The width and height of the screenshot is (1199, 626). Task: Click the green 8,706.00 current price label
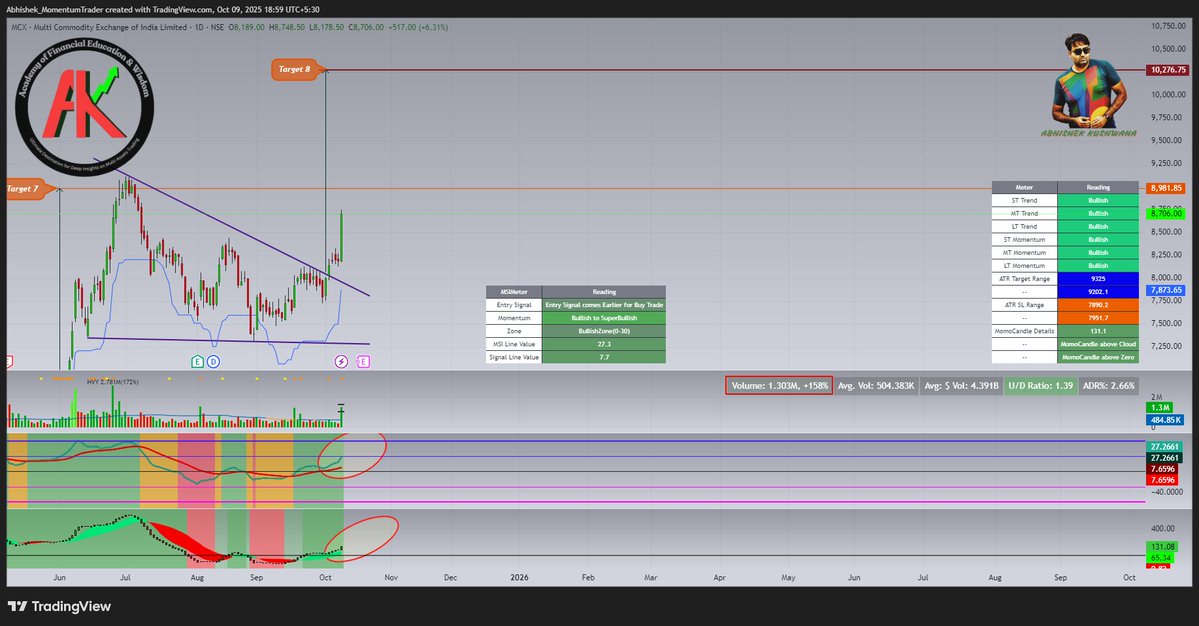coord(1166,214)
